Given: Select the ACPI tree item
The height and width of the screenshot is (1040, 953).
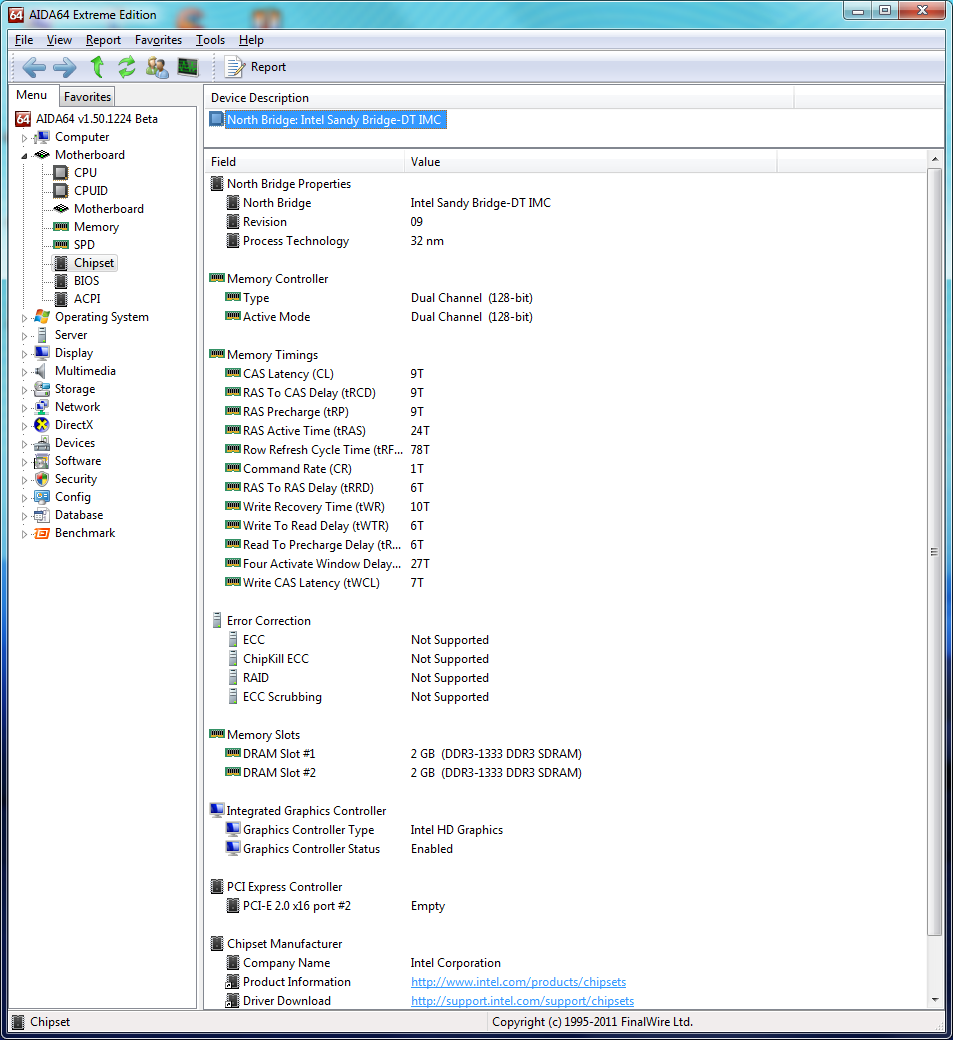Looking at the screenshot, I should tap(87, 298).
